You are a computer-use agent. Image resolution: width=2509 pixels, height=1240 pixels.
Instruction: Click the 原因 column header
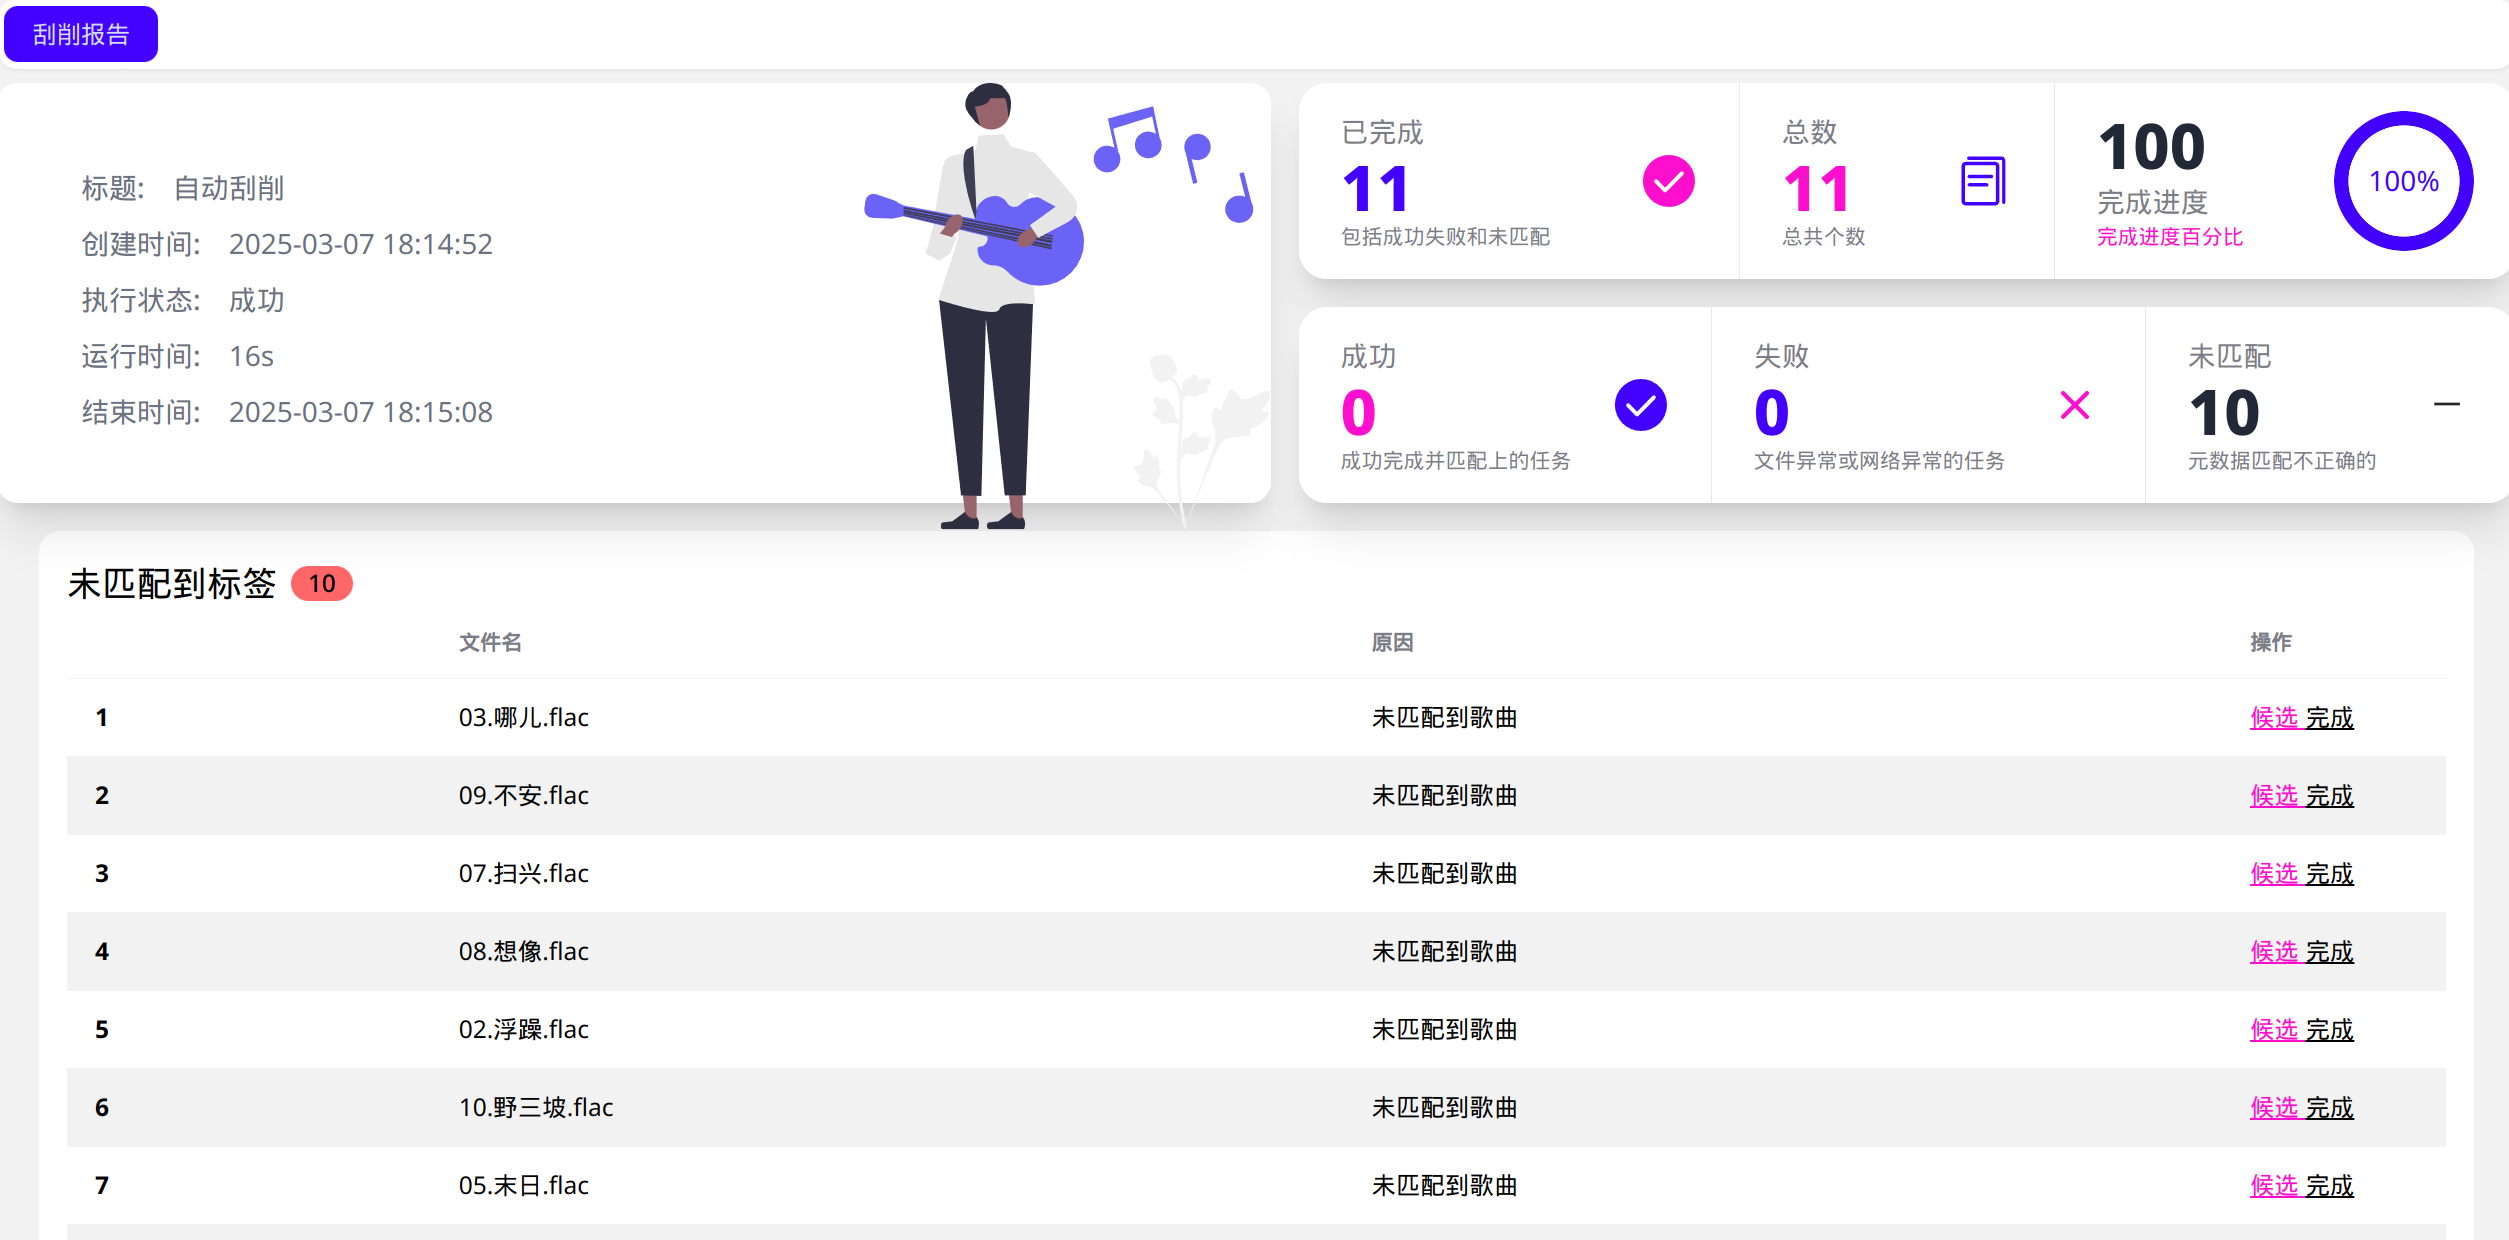(x=1392, y=642)
